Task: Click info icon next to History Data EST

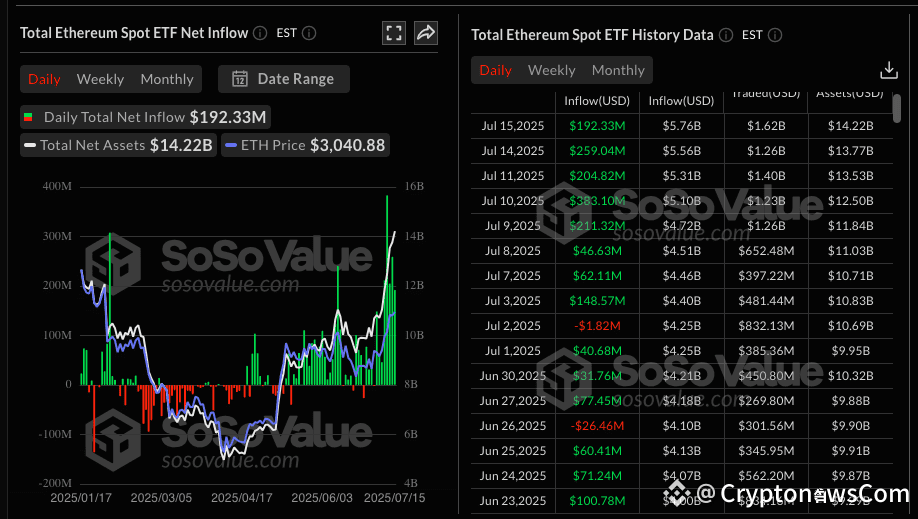Action: coord(775,35)
